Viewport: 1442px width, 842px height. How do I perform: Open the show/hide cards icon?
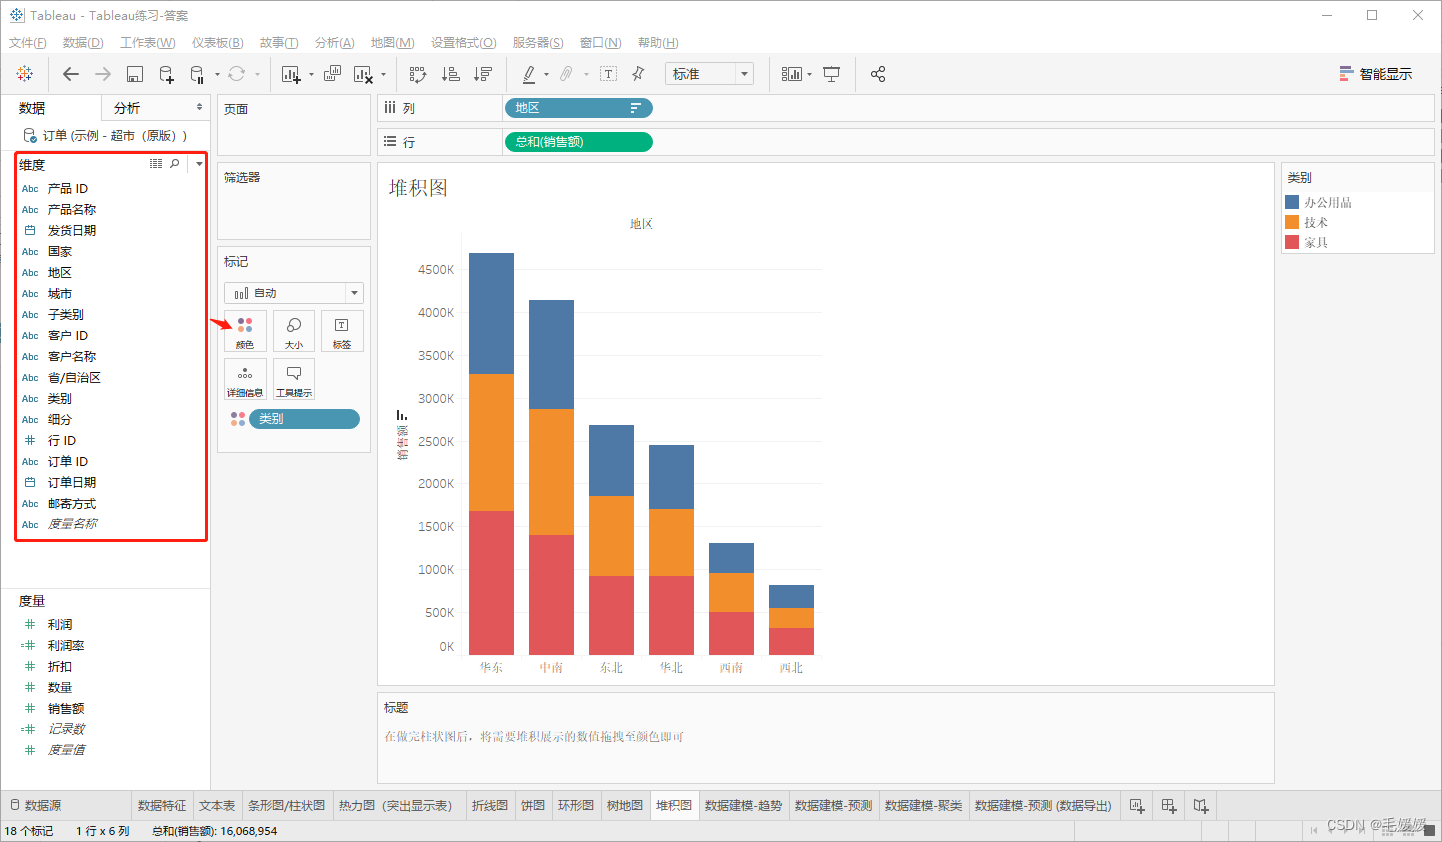pos(791,74)
